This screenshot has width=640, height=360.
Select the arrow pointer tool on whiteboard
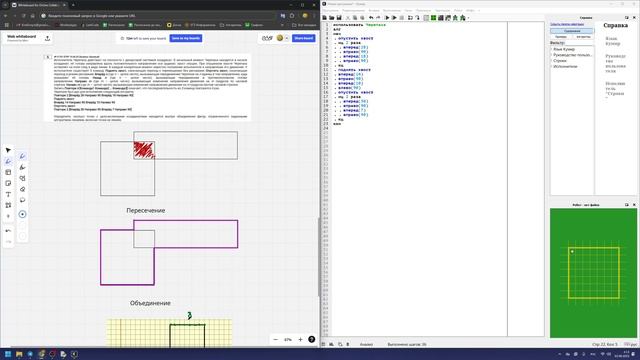coord(8,150)
